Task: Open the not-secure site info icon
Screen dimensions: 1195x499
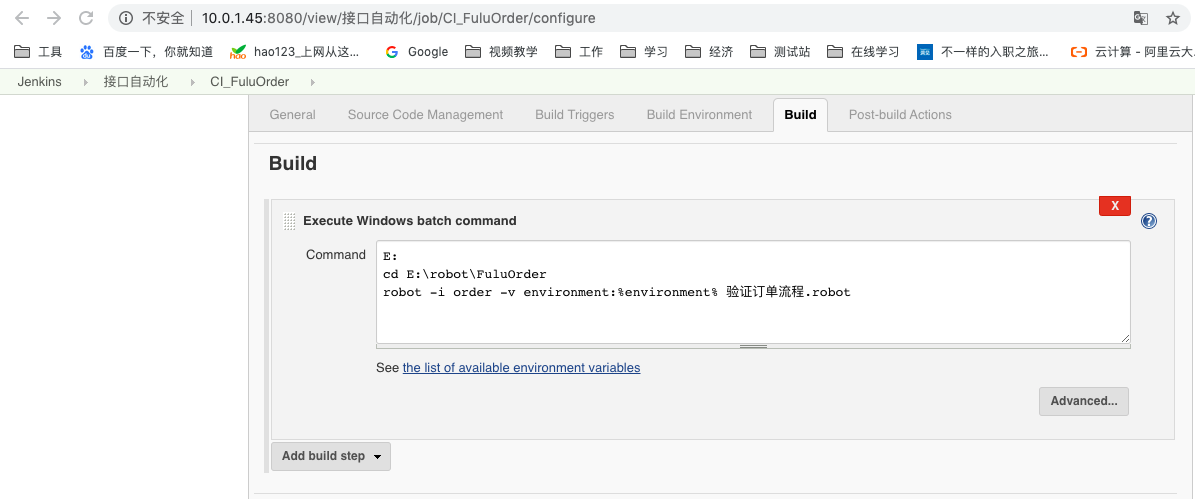Action: 126,18
